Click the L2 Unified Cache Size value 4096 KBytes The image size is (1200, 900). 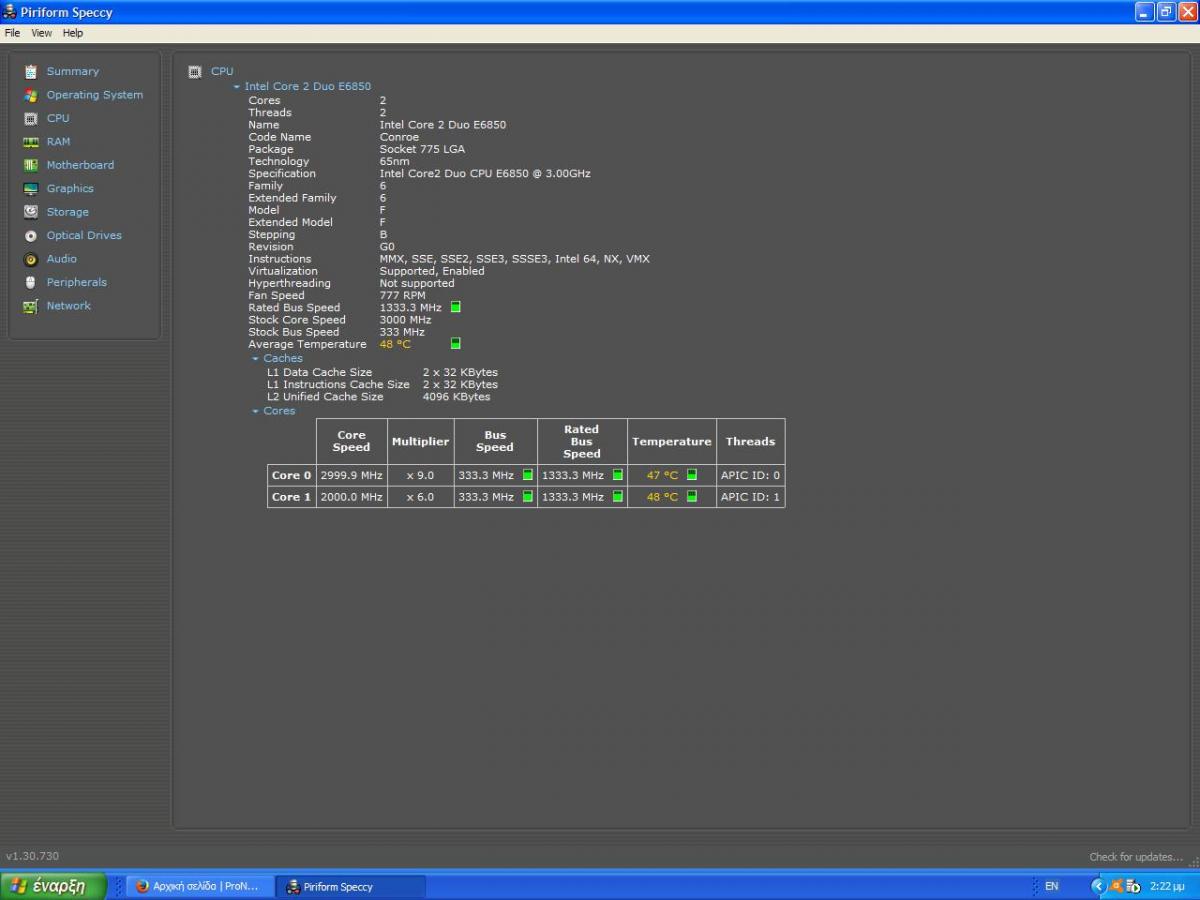tap(456, 397)
